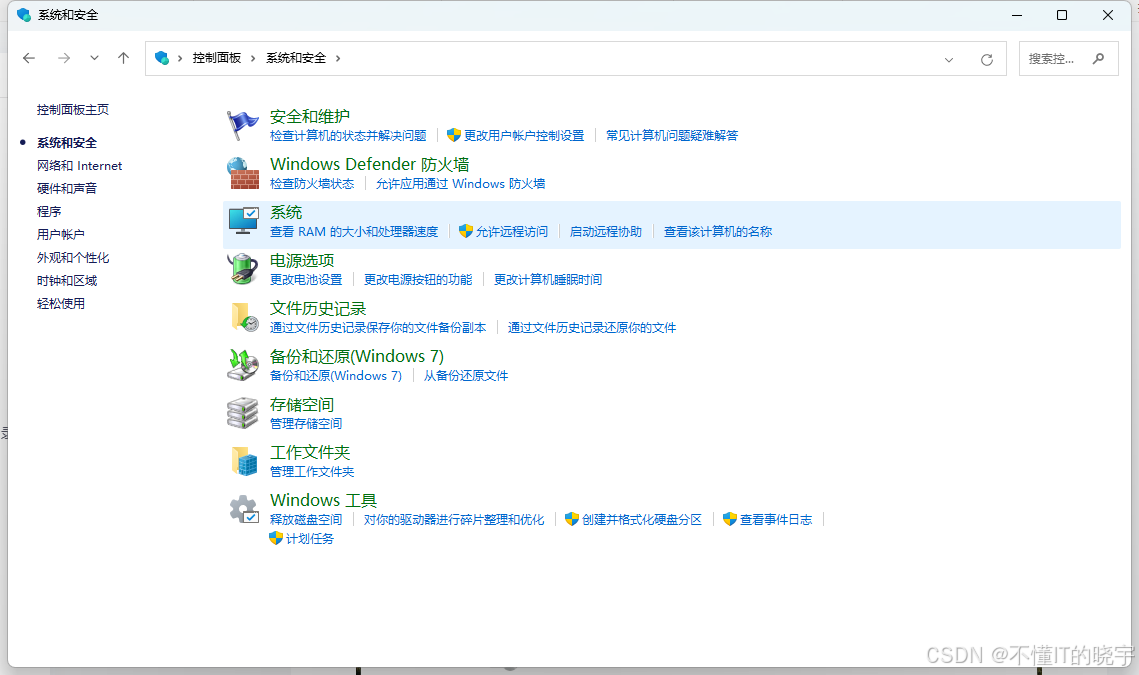Select 系统和安全 in the address breadcrumb
The height and width of the screenshot is (675, 1139).
296,58
